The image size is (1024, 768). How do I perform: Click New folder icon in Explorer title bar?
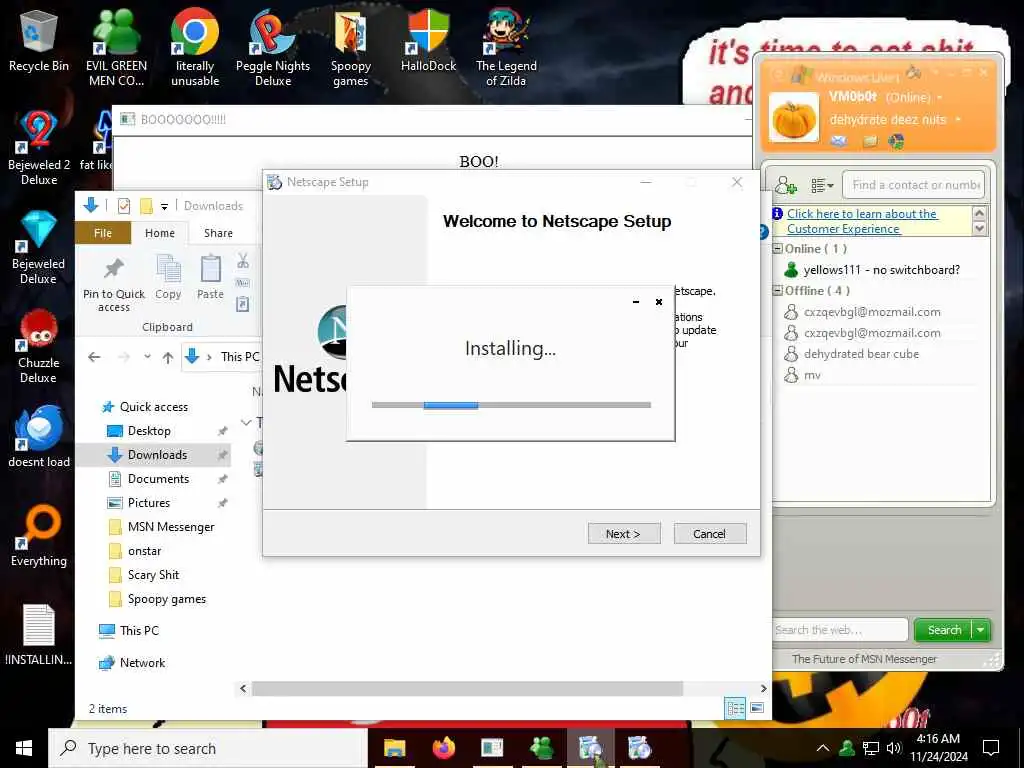(146, 206)
